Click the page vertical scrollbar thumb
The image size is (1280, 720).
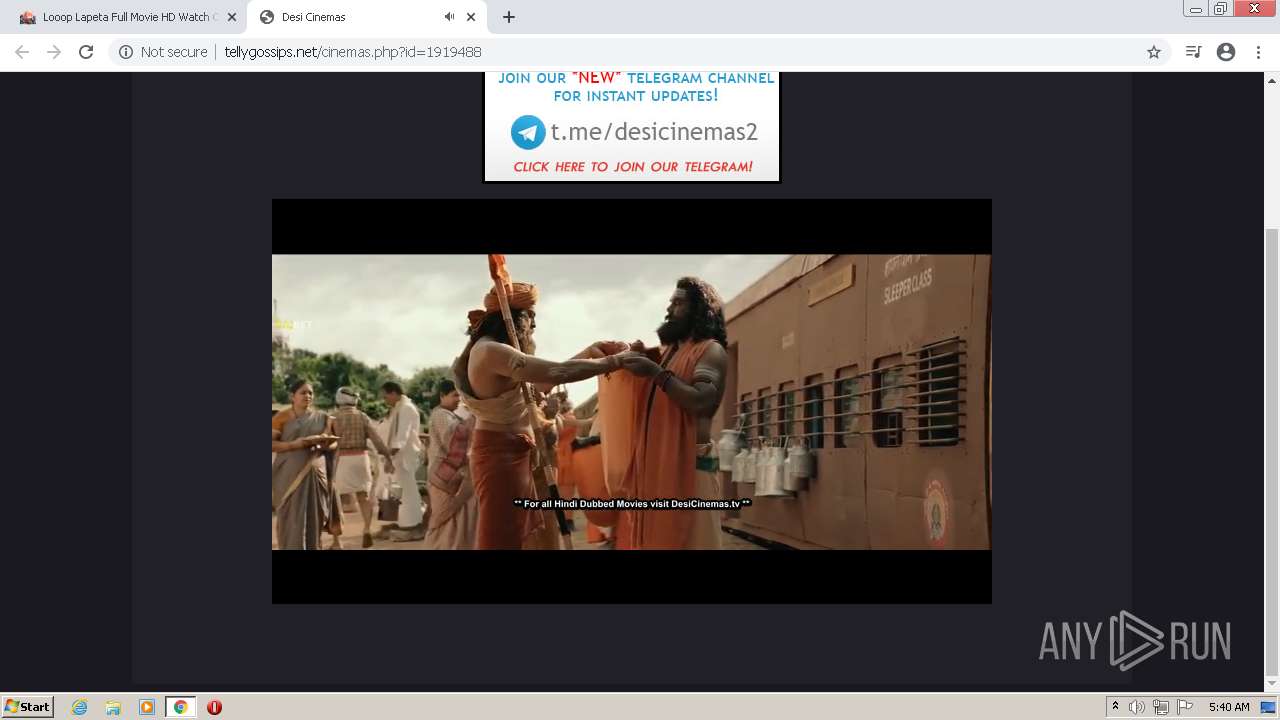click(x=1272, y=450)
